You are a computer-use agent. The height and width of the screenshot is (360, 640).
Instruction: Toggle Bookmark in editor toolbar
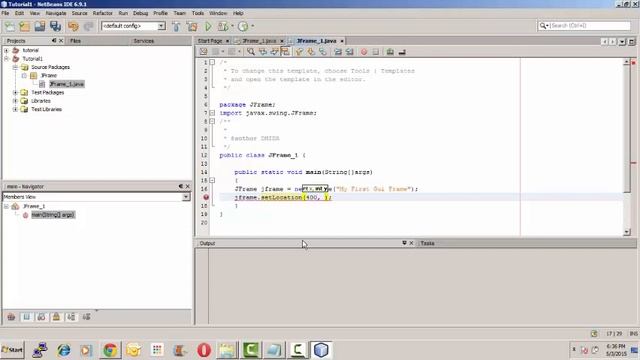coord(322,52)
